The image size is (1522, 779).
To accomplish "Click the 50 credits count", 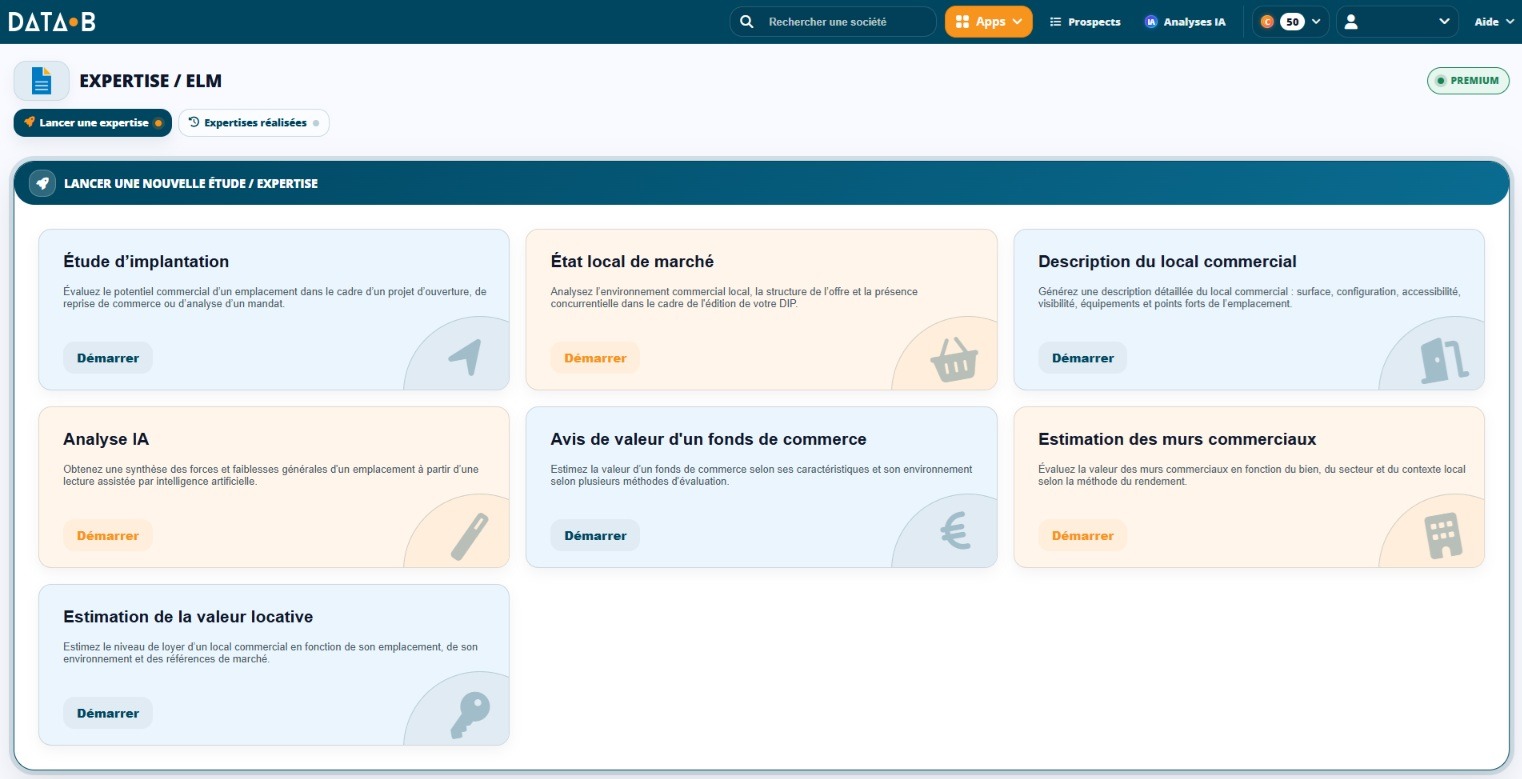I will pyautogui.click(x=1292, y=21).
